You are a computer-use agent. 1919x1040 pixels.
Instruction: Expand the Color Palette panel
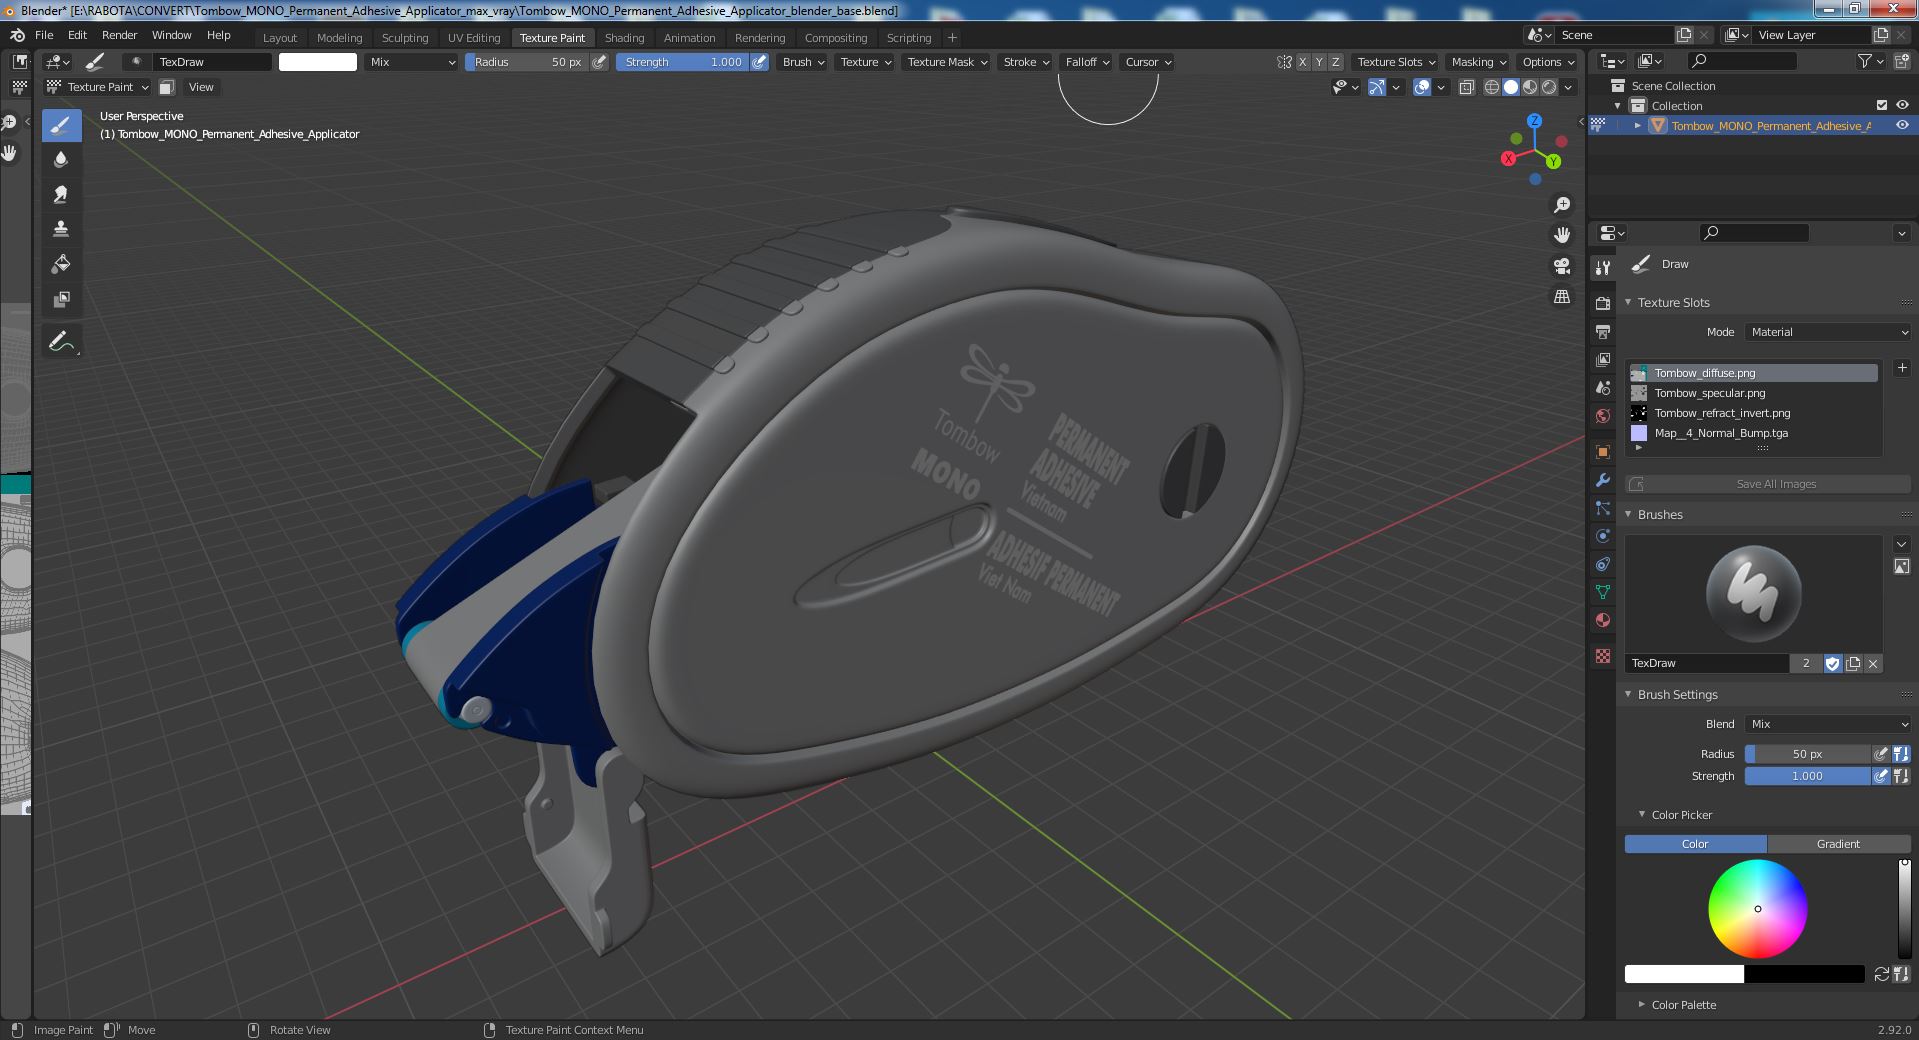(x=1641, y=1004)
